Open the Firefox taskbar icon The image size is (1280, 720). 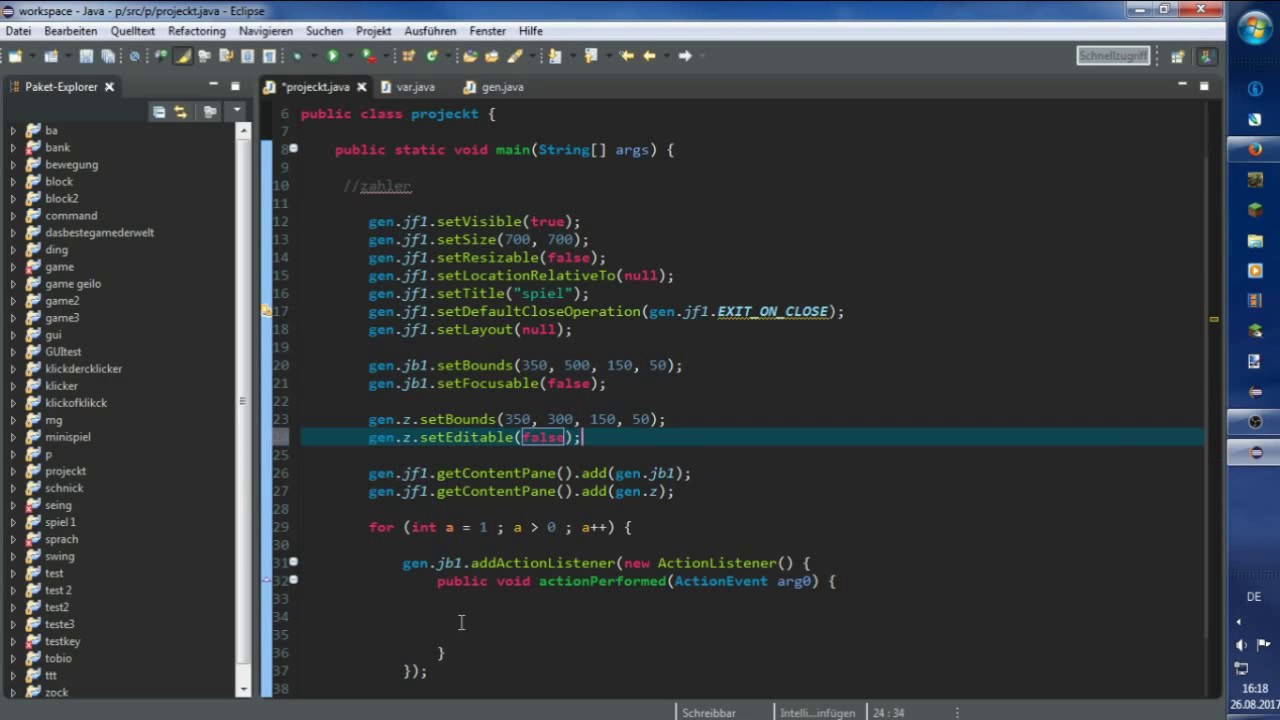(x=1255, y=150)
